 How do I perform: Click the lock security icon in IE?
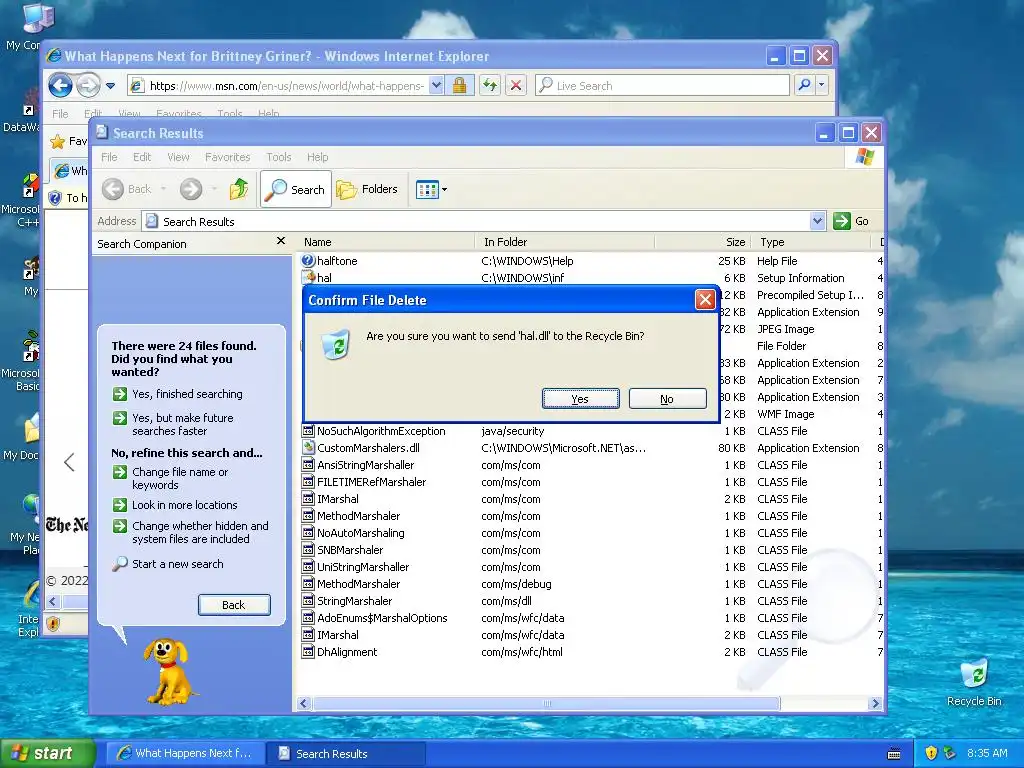point(460,85)
